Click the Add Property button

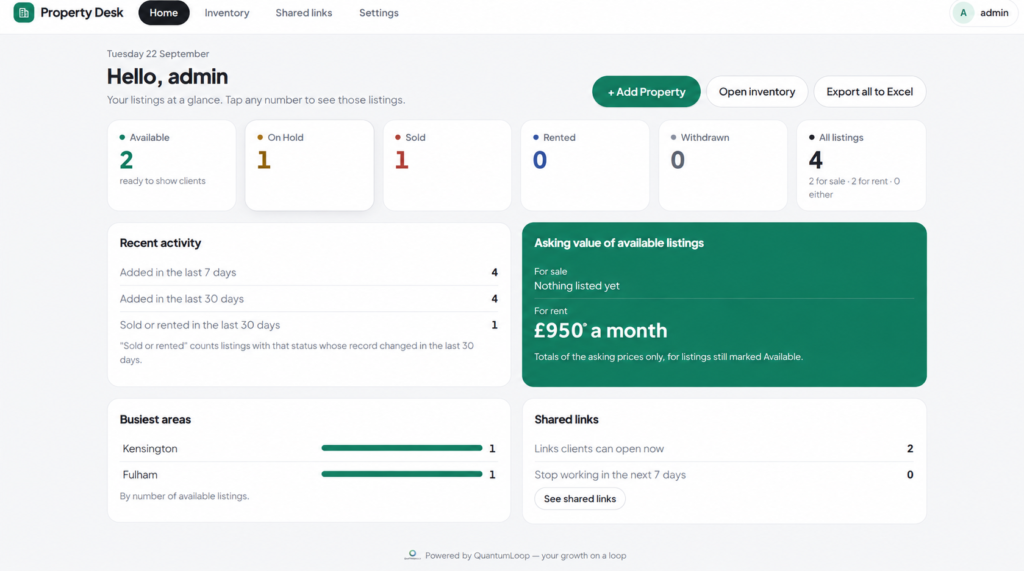tap(646, 91)
